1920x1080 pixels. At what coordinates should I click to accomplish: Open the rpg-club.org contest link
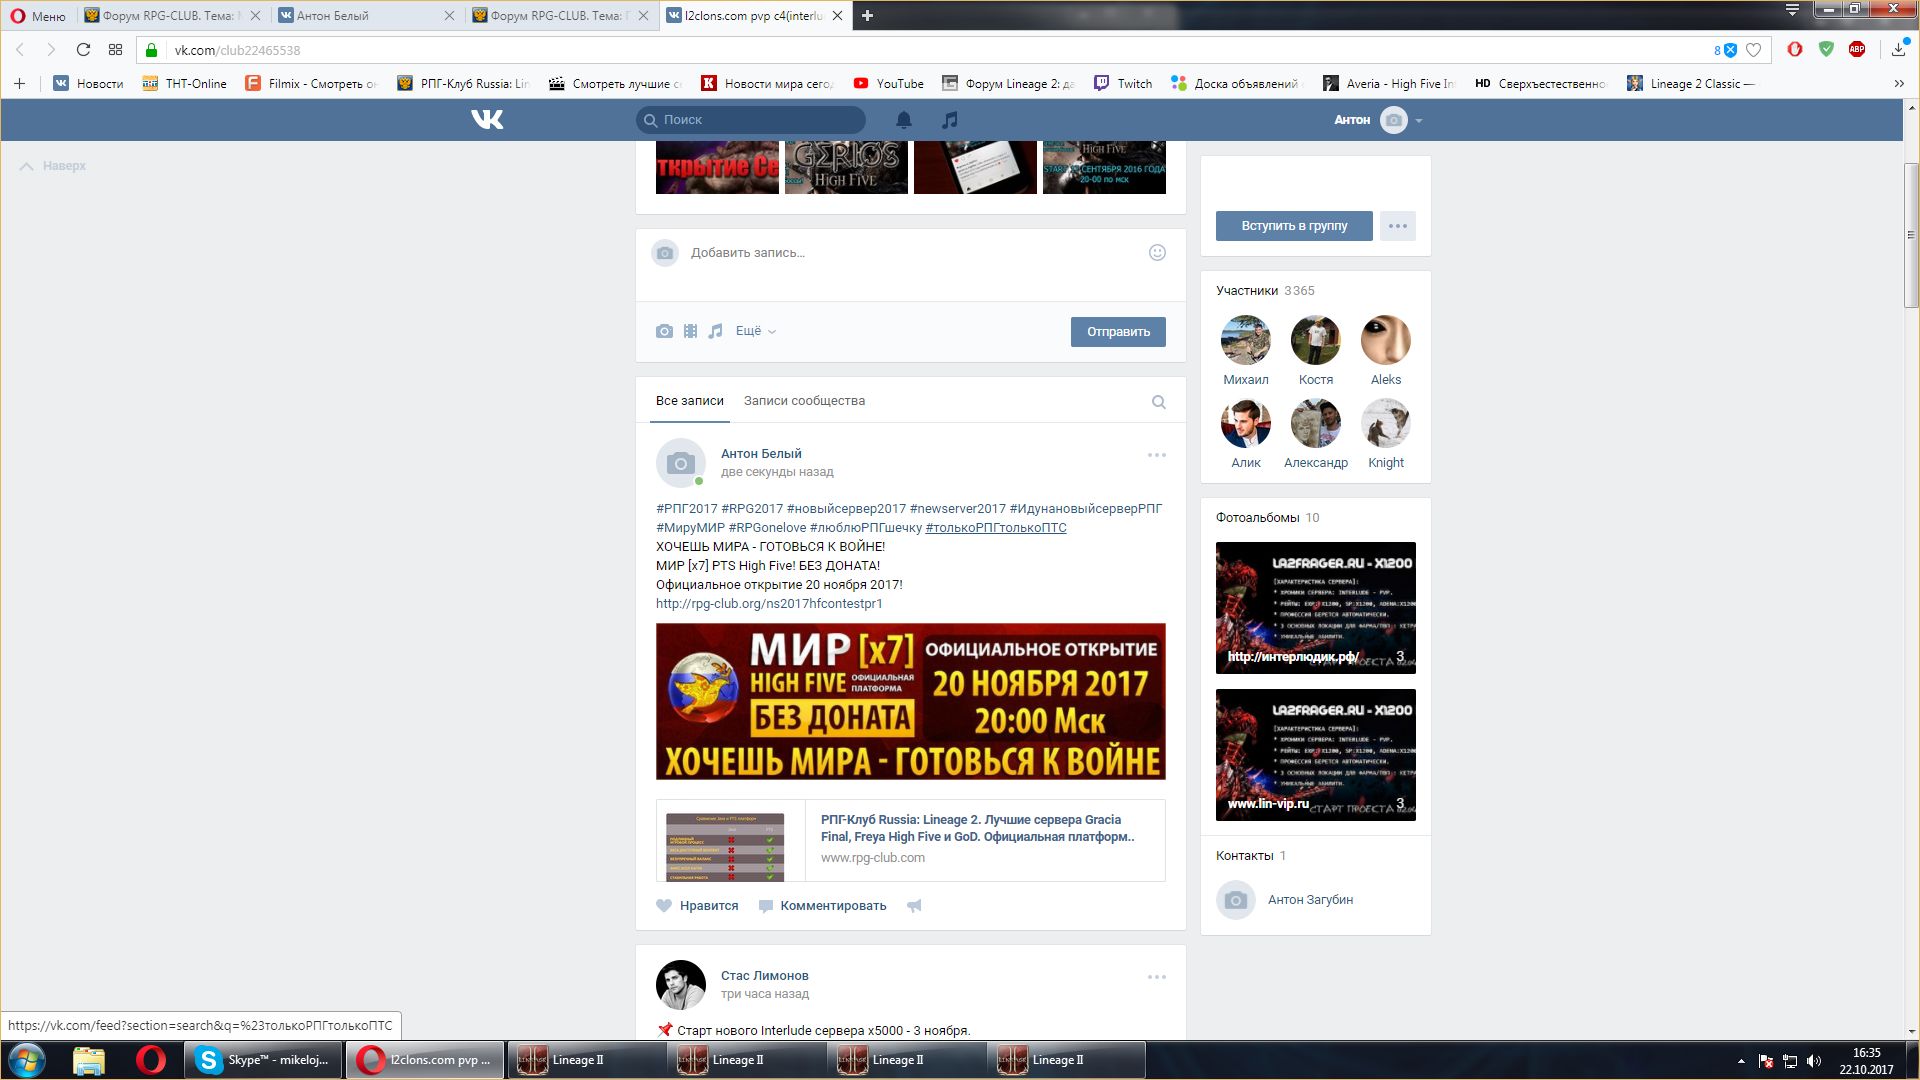coord(768,604)
